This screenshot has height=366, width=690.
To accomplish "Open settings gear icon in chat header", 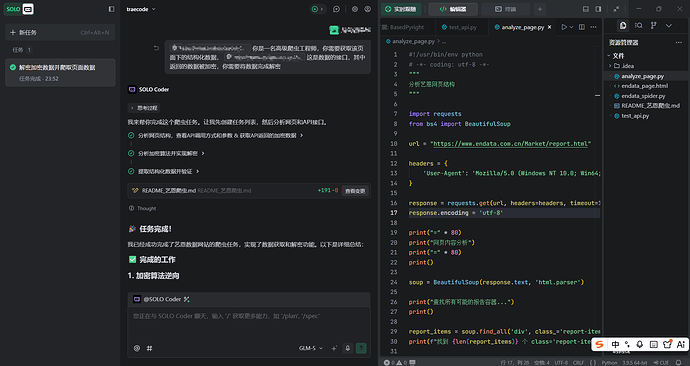I will (x=355, y=9).
